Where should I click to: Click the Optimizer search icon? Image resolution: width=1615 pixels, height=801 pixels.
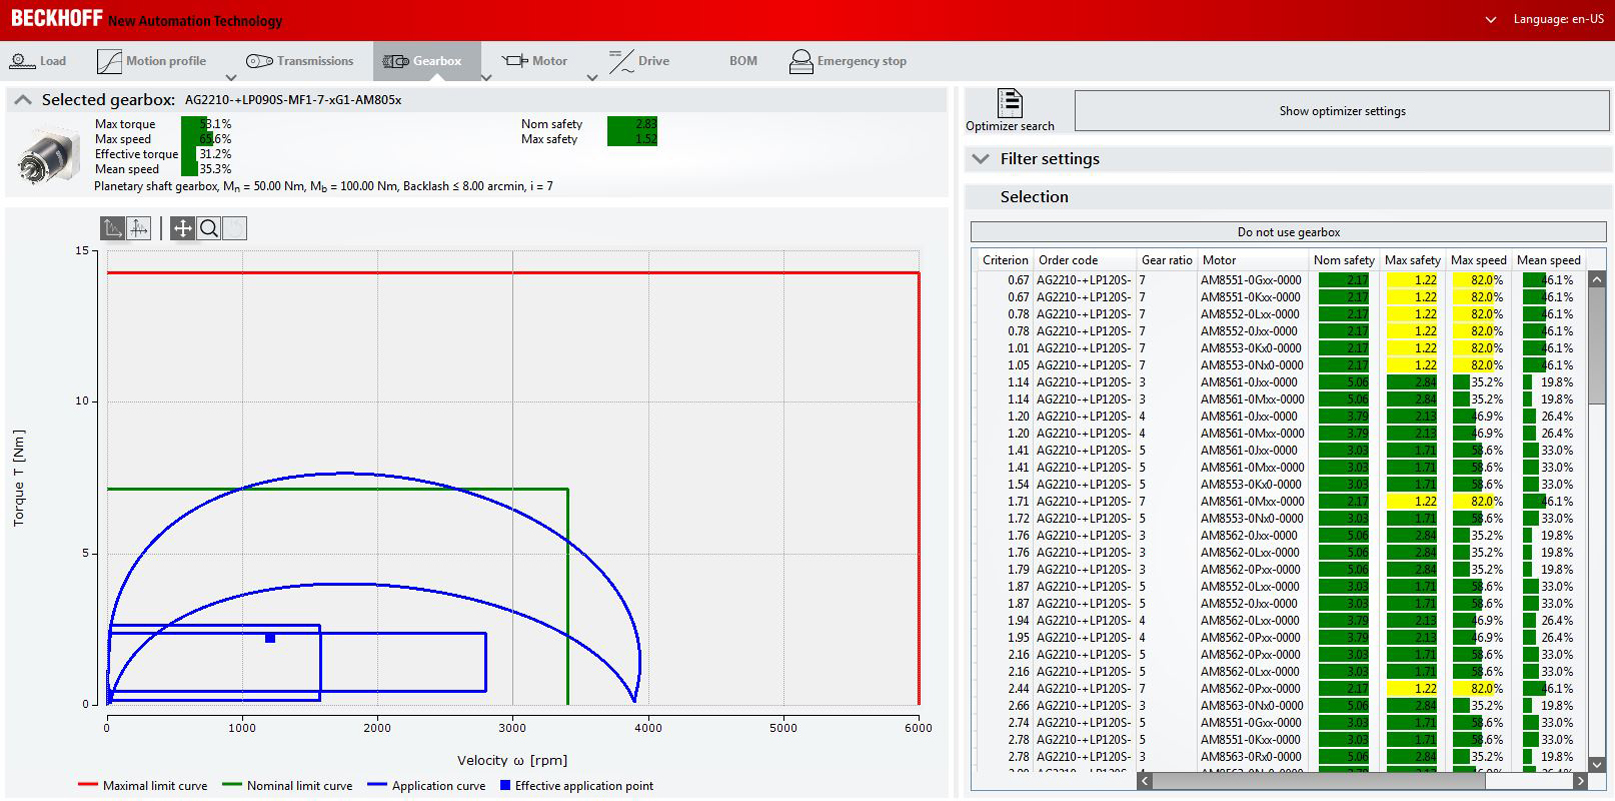click(x=1010, y=103)
